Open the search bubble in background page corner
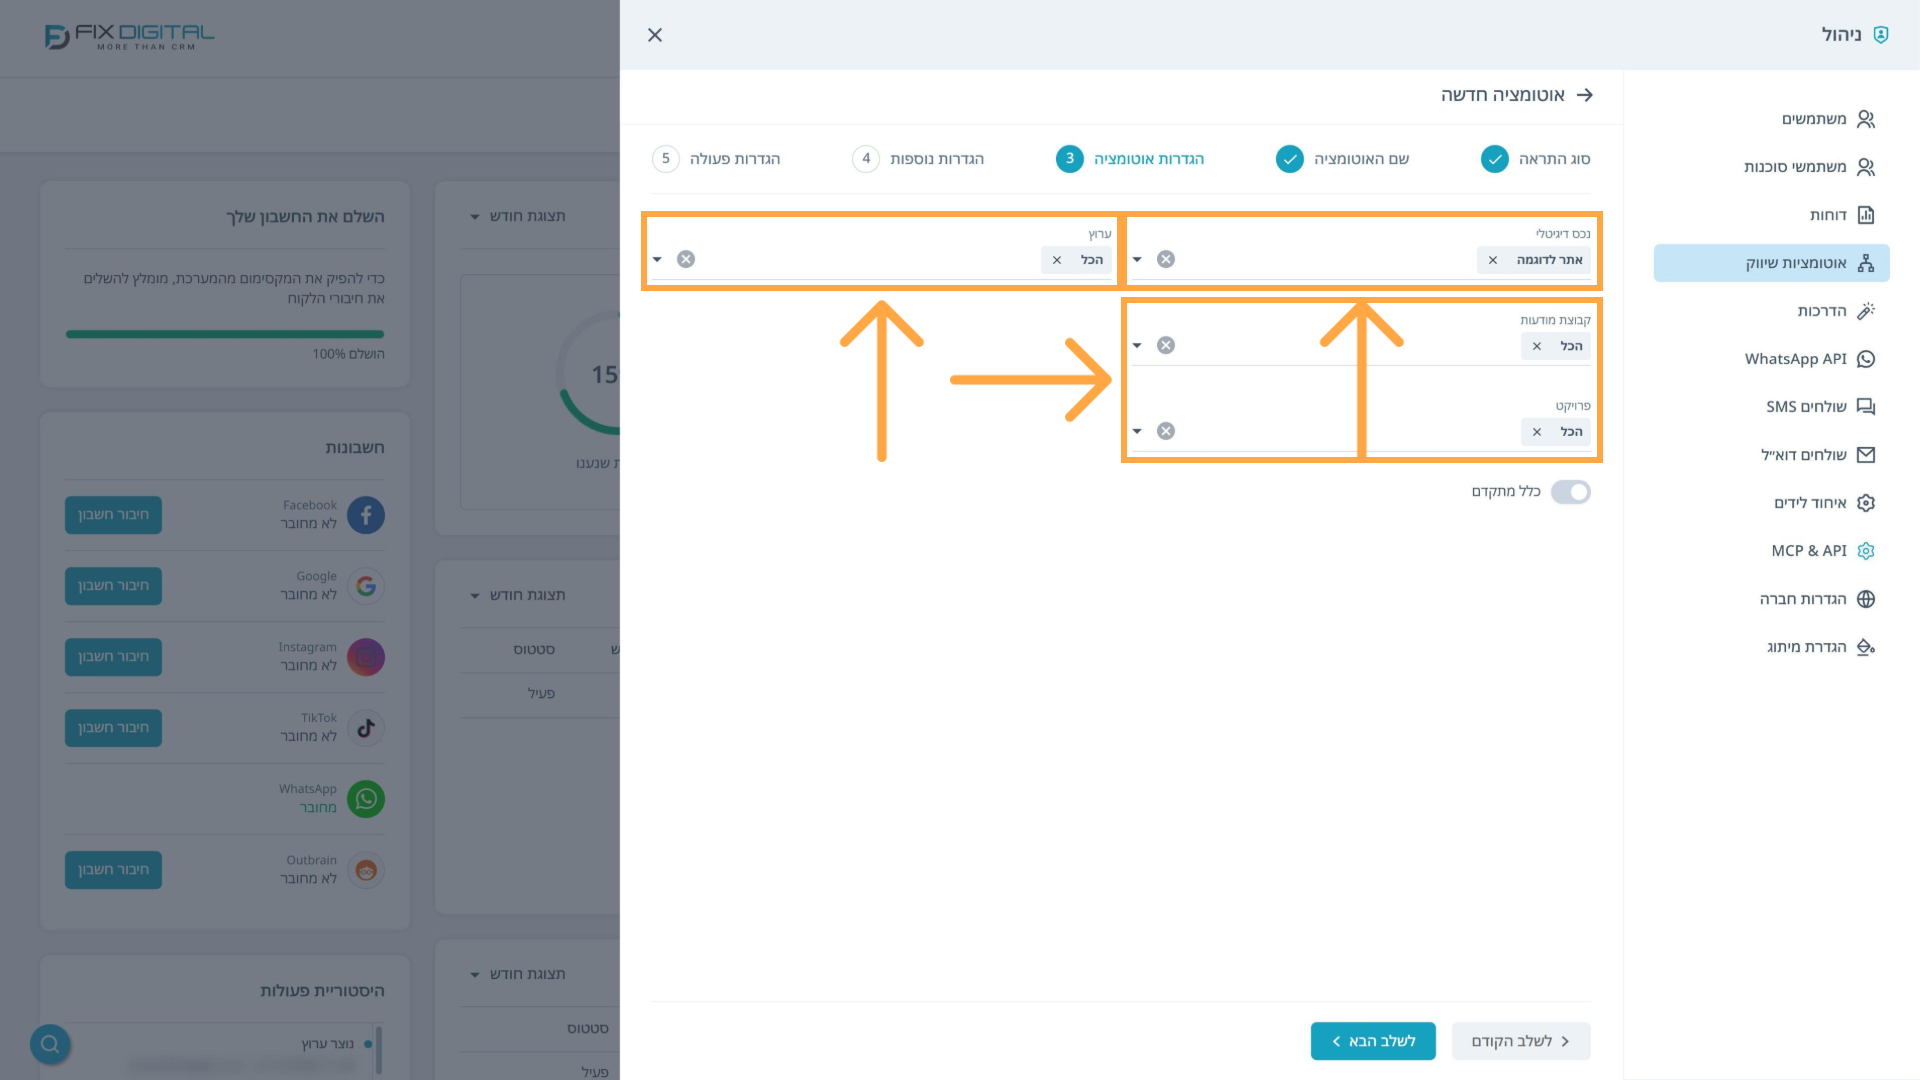Screen dimensions: 1920x1080 [x=50, y=1044]
